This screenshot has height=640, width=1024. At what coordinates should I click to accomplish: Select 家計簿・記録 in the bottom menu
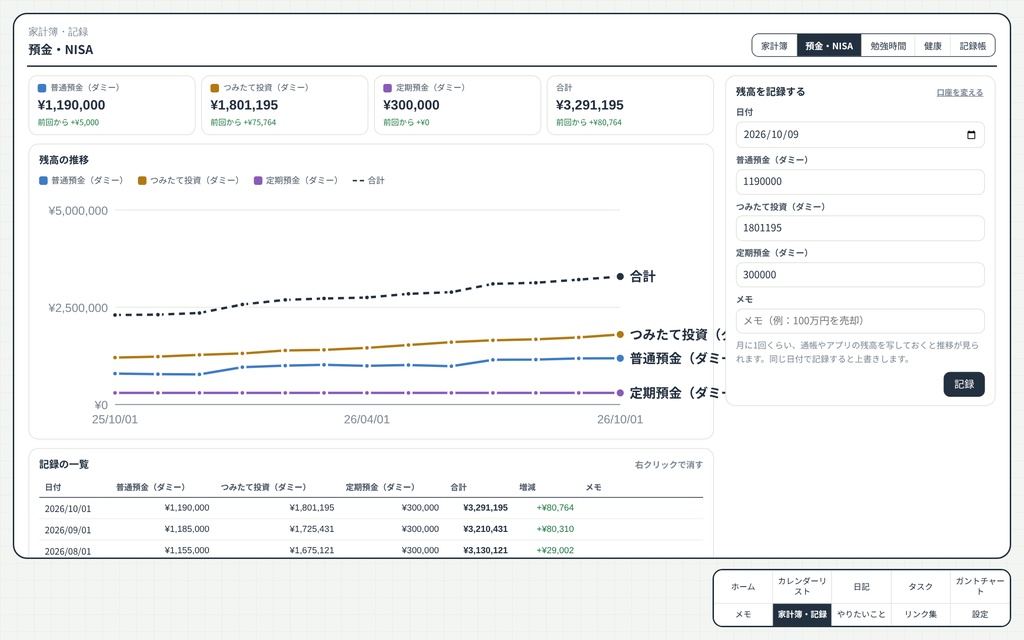802,615
